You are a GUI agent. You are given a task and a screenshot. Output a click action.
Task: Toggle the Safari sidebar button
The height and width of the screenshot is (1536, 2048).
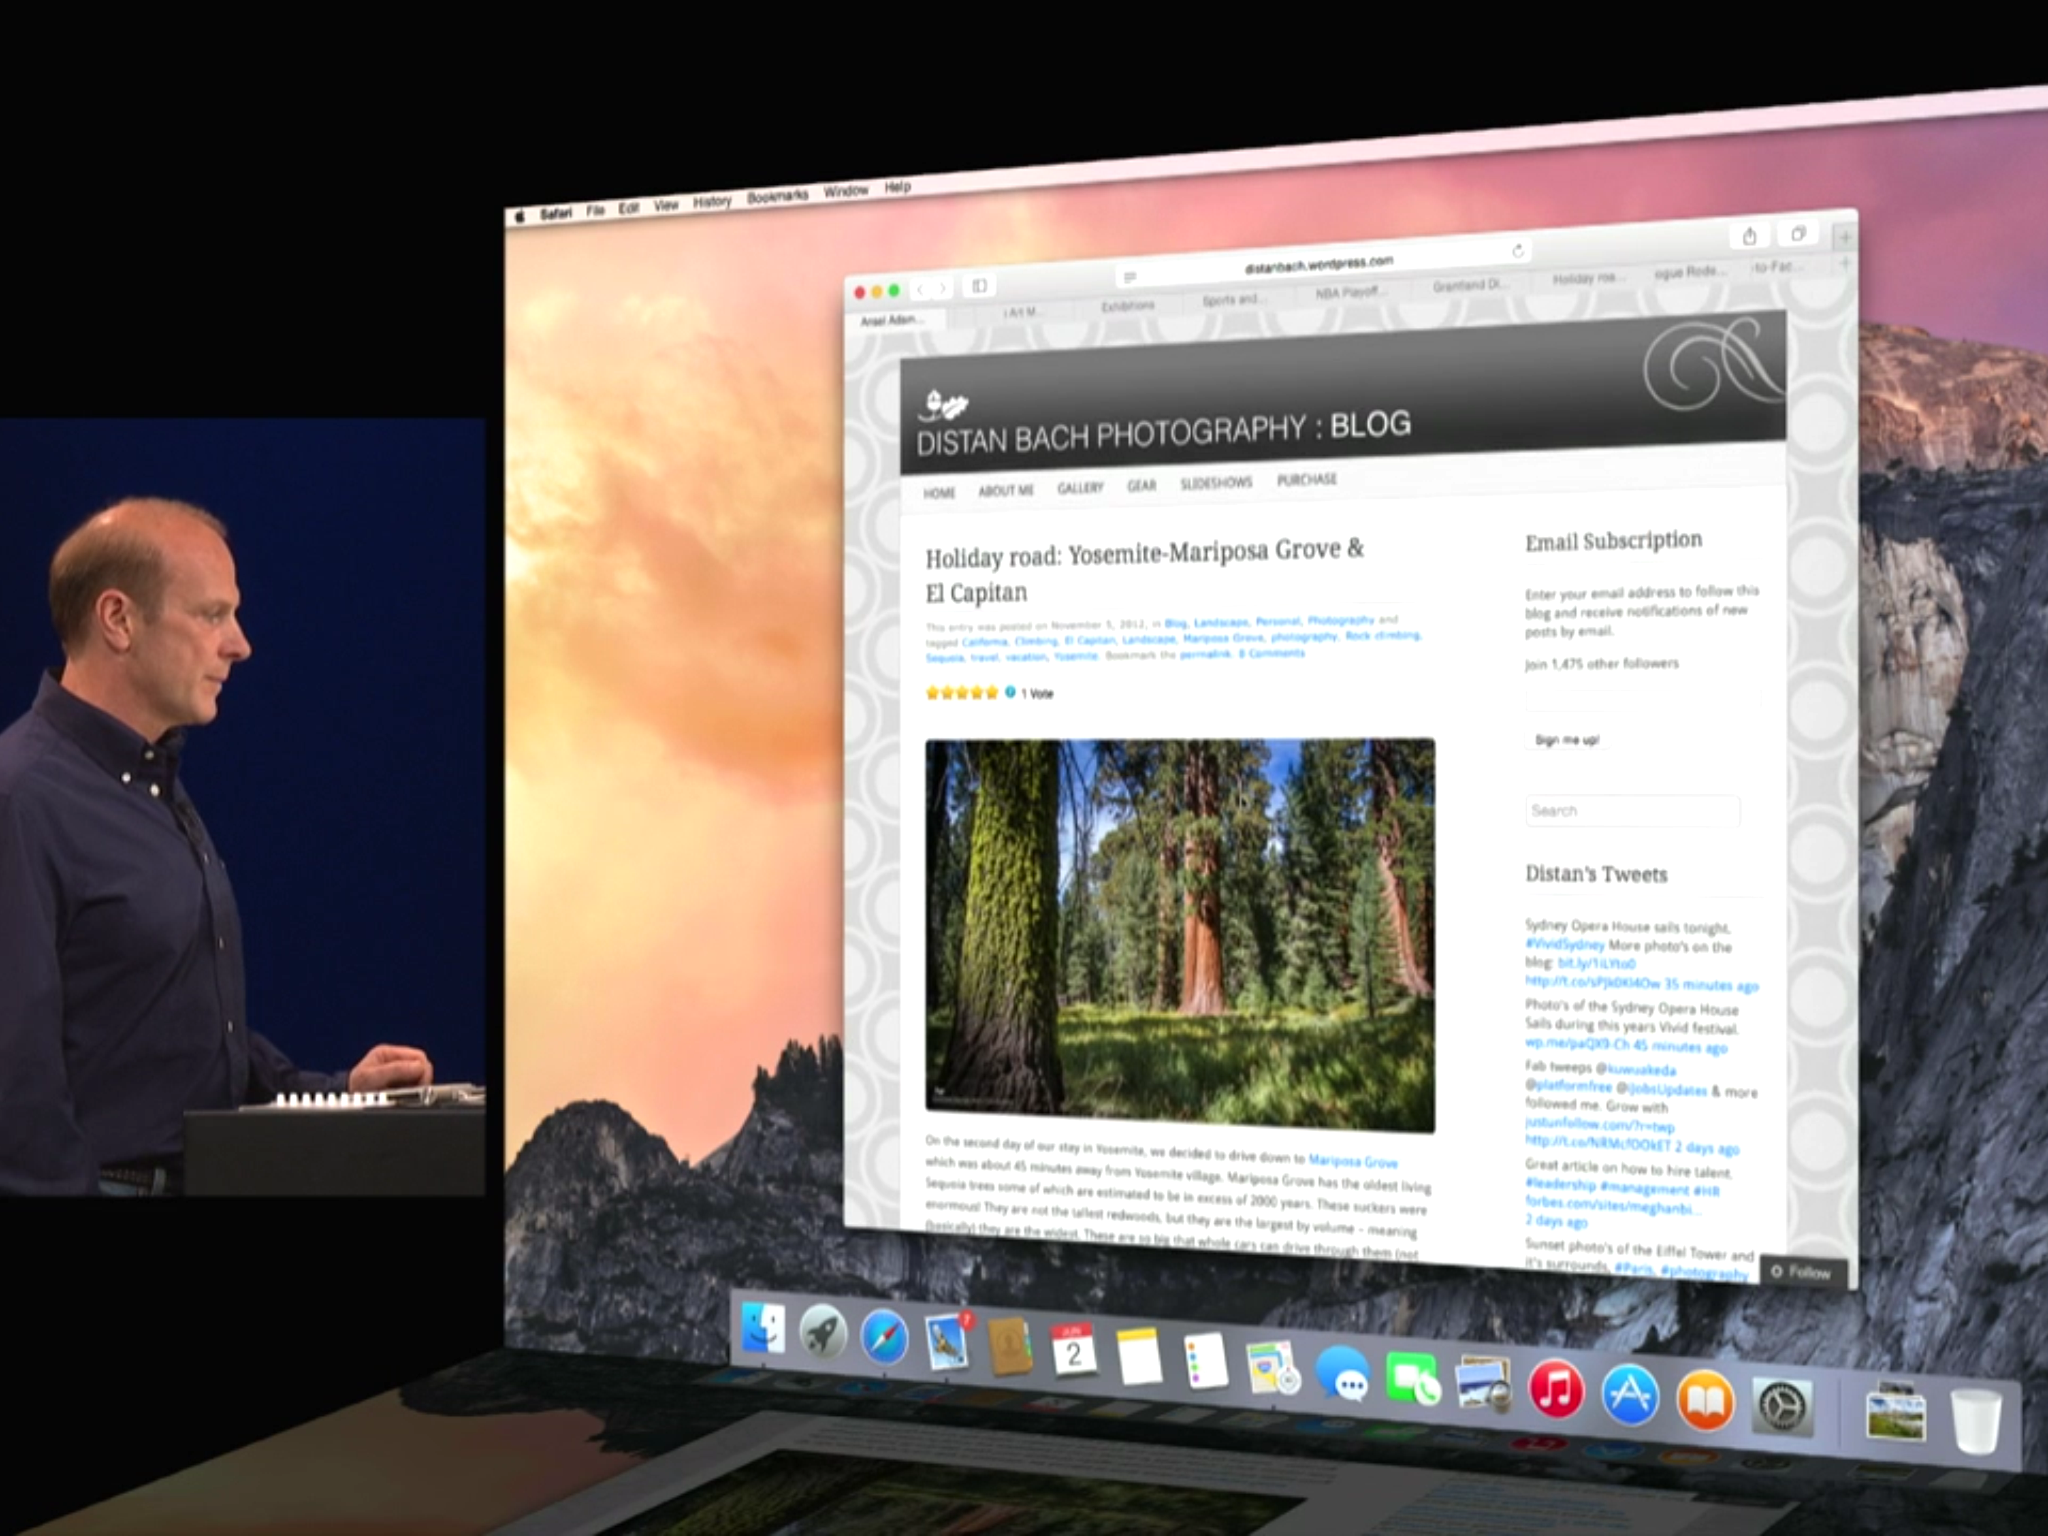coord(979,286)
